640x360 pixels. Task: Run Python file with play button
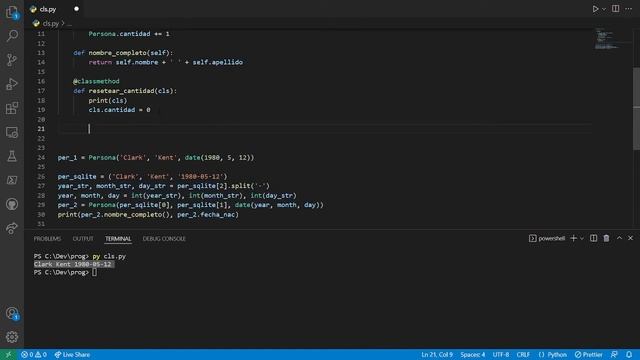pyautogui.click(x=595, y=9)
